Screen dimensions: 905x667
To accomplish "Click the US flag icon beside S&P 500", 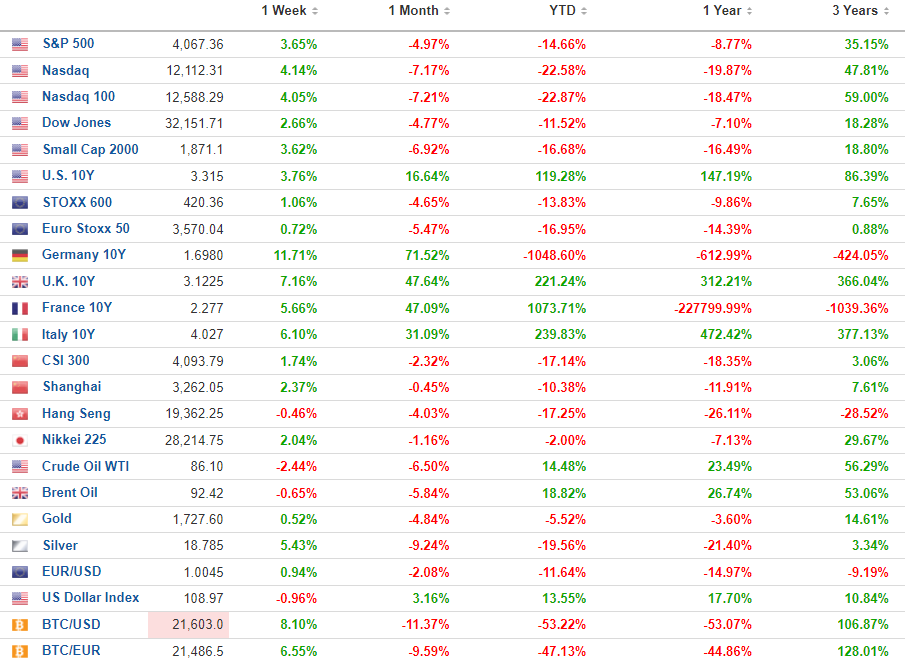I will [x=20, y=44].
